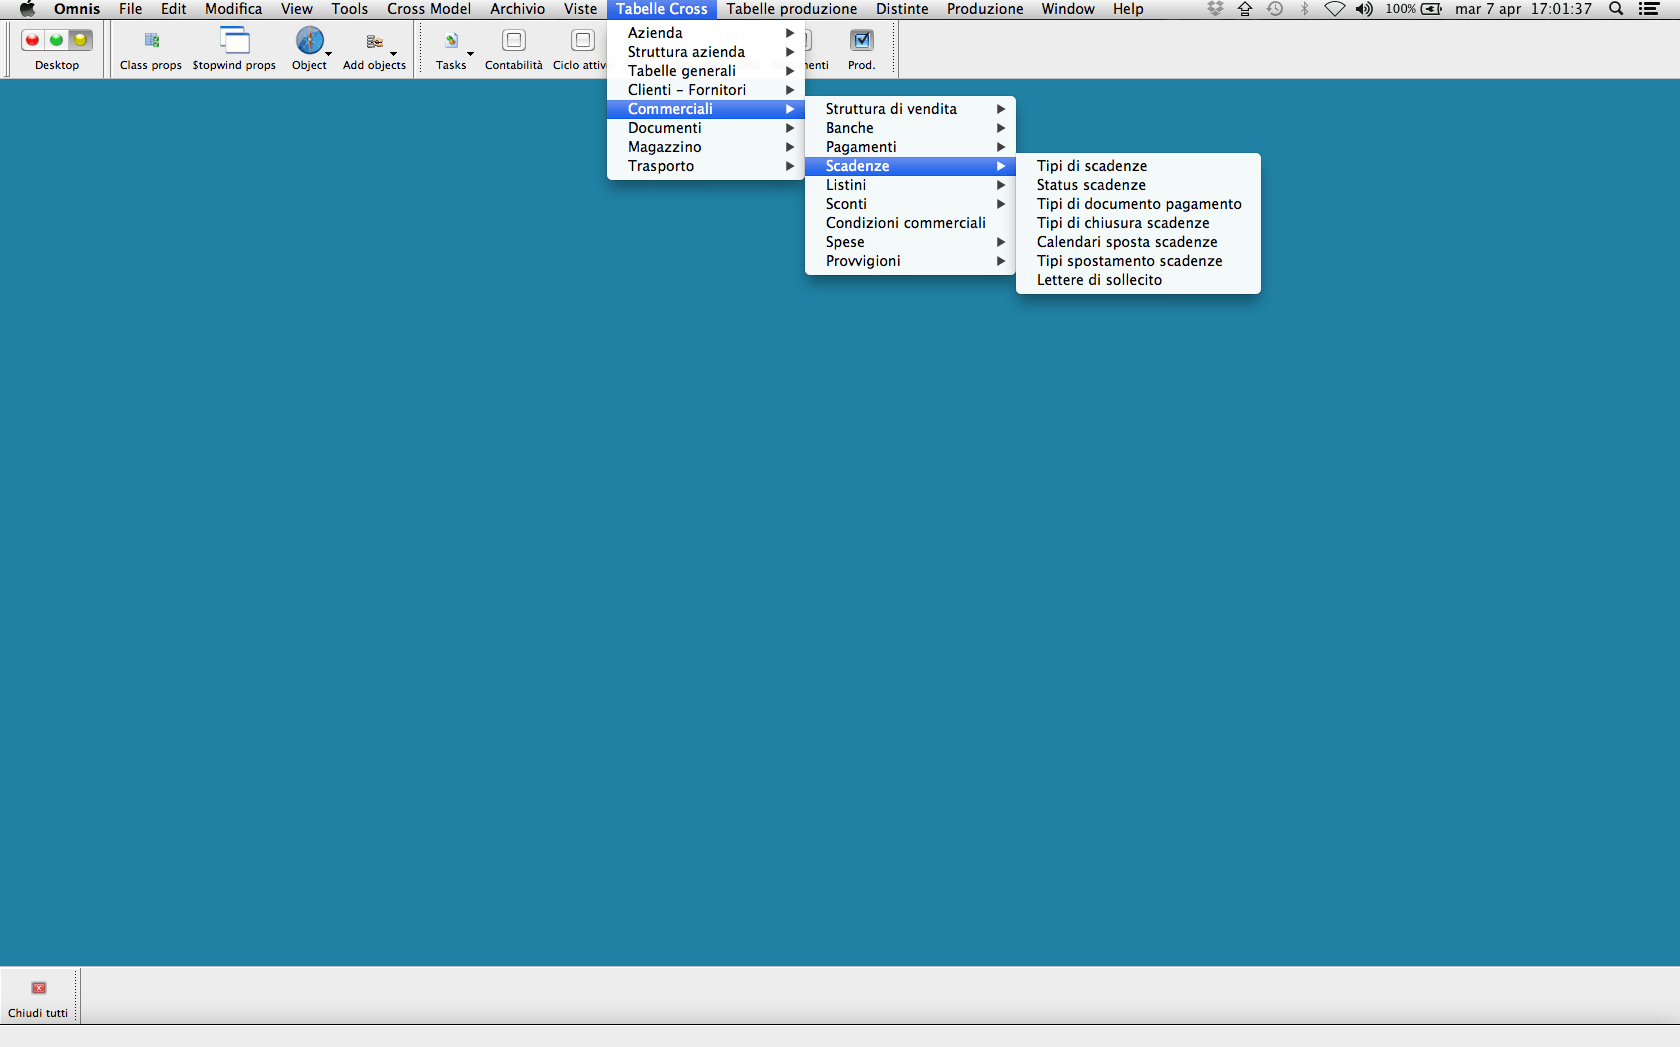Click the volume icon in menu bar
1680x1047 pixels.
click(x=1364, y=9)
